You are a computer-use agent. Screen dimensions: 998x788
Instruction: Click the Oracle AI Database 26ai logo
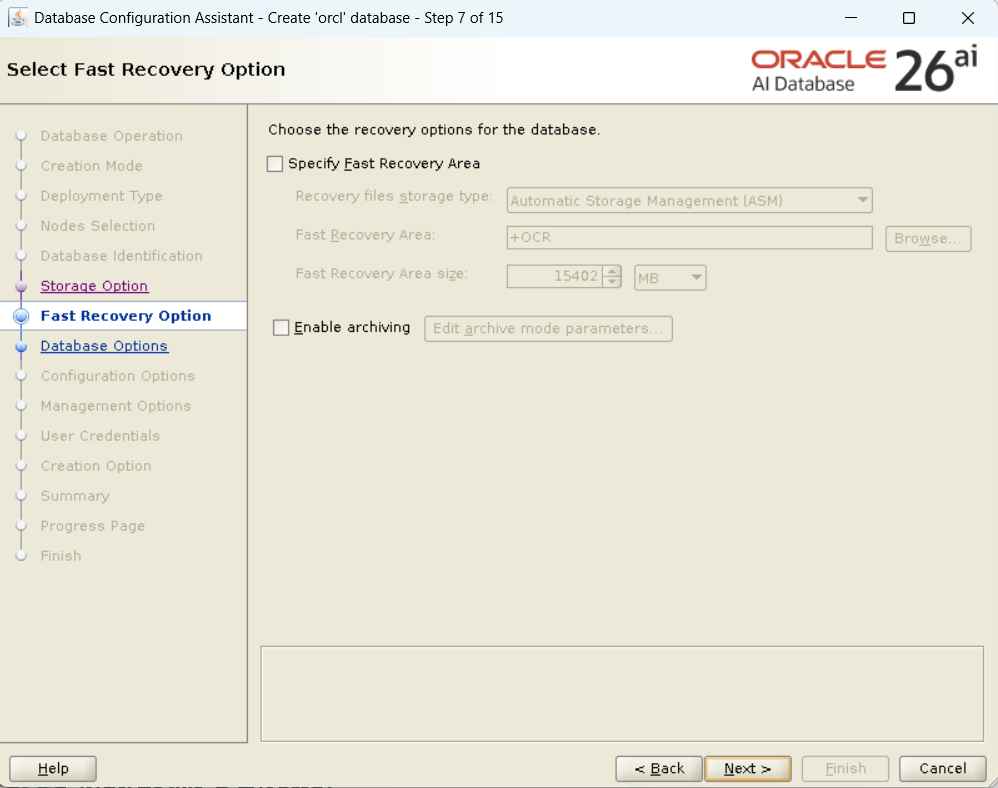(x=864, y=70)
